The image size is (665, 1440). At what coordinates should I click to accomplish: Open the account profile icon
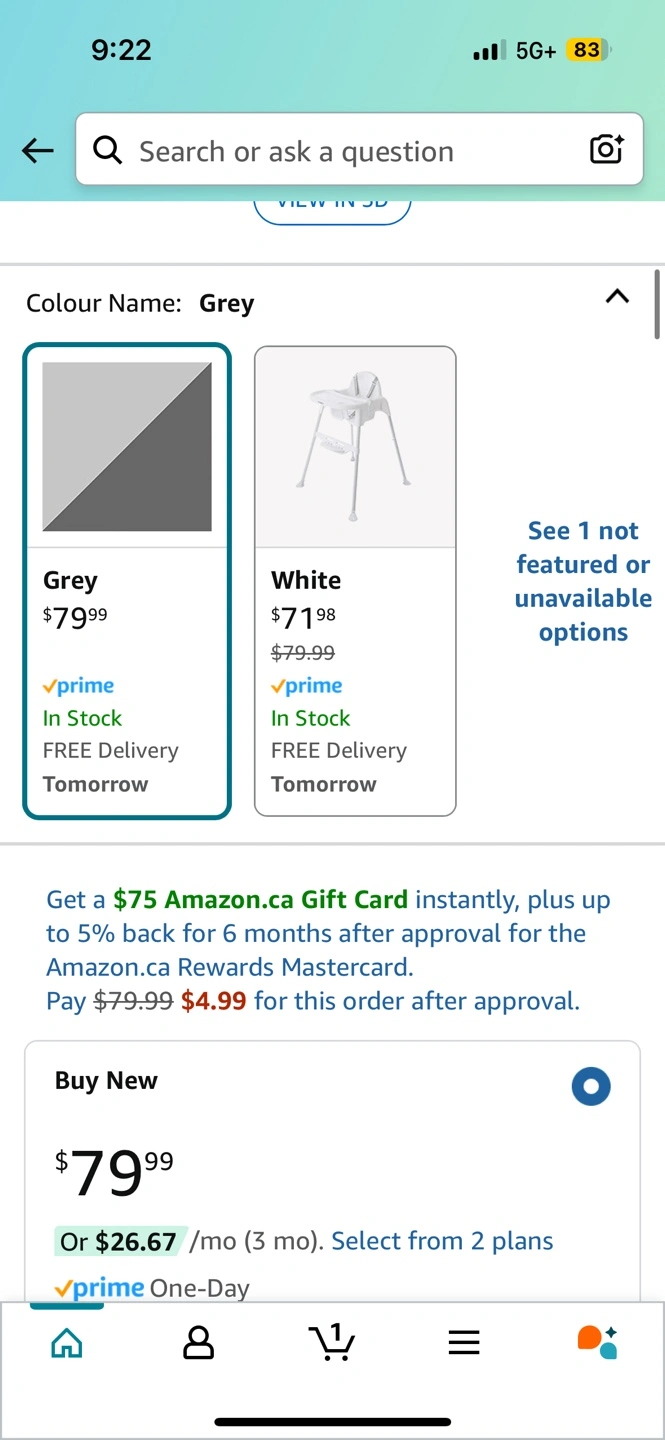point(199,1343)
